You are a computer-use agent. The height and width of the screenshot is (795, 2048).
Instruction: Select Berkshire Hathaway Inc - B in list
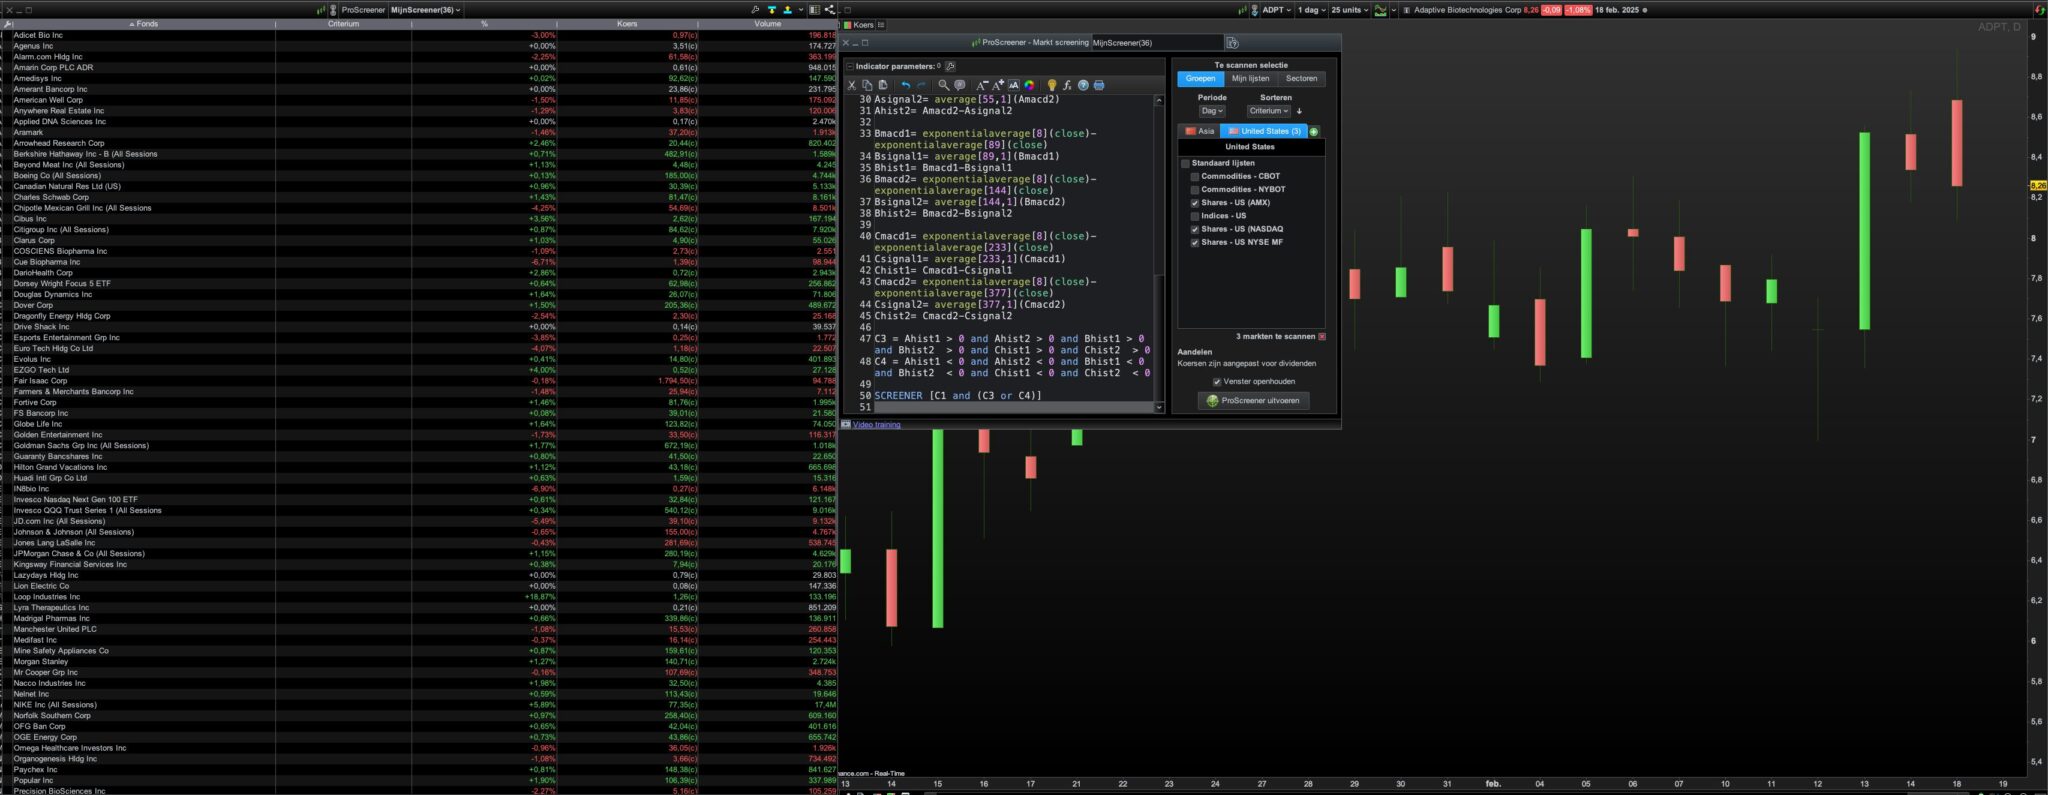pyautogui.click(x=419, y=154)
